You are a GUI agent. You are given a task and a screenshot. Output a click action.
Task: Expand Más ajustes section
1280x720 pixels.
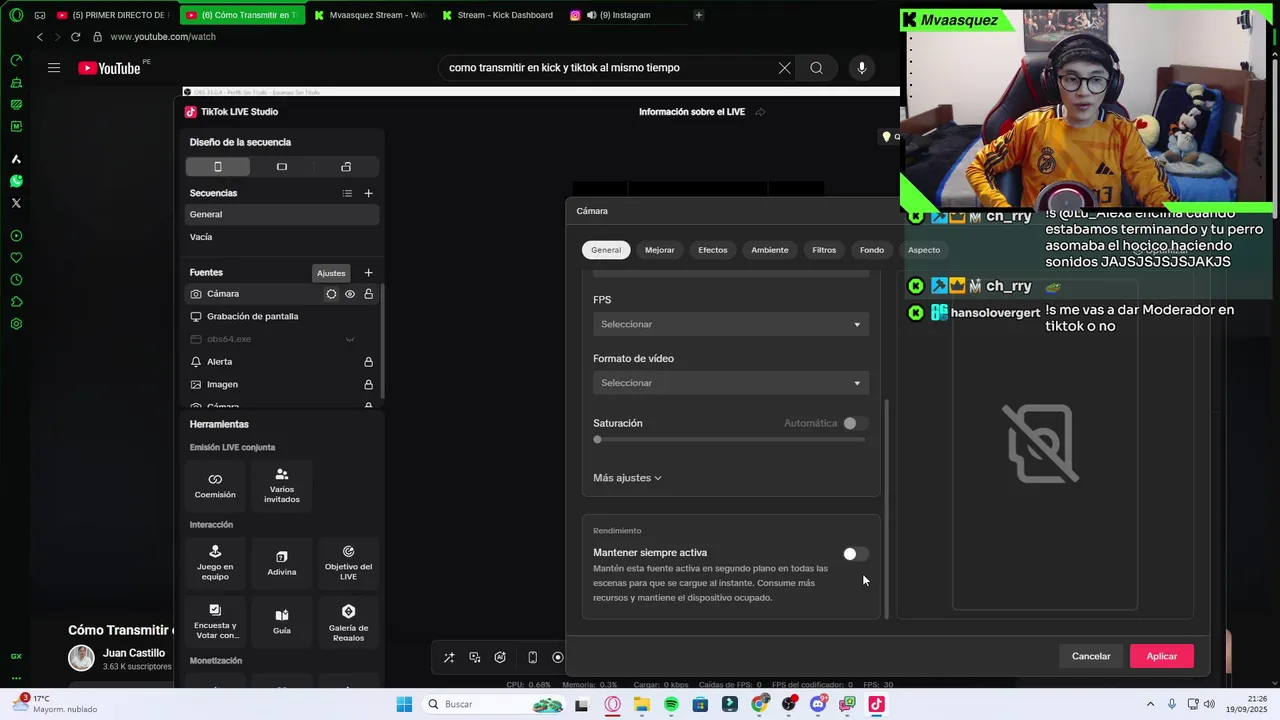(627, 478)
